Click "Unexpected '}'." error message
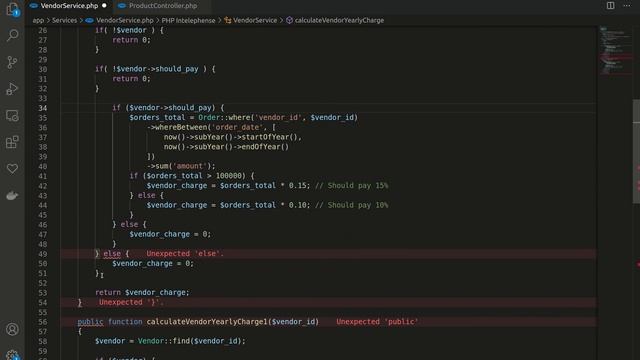 (x=131, y=302)
